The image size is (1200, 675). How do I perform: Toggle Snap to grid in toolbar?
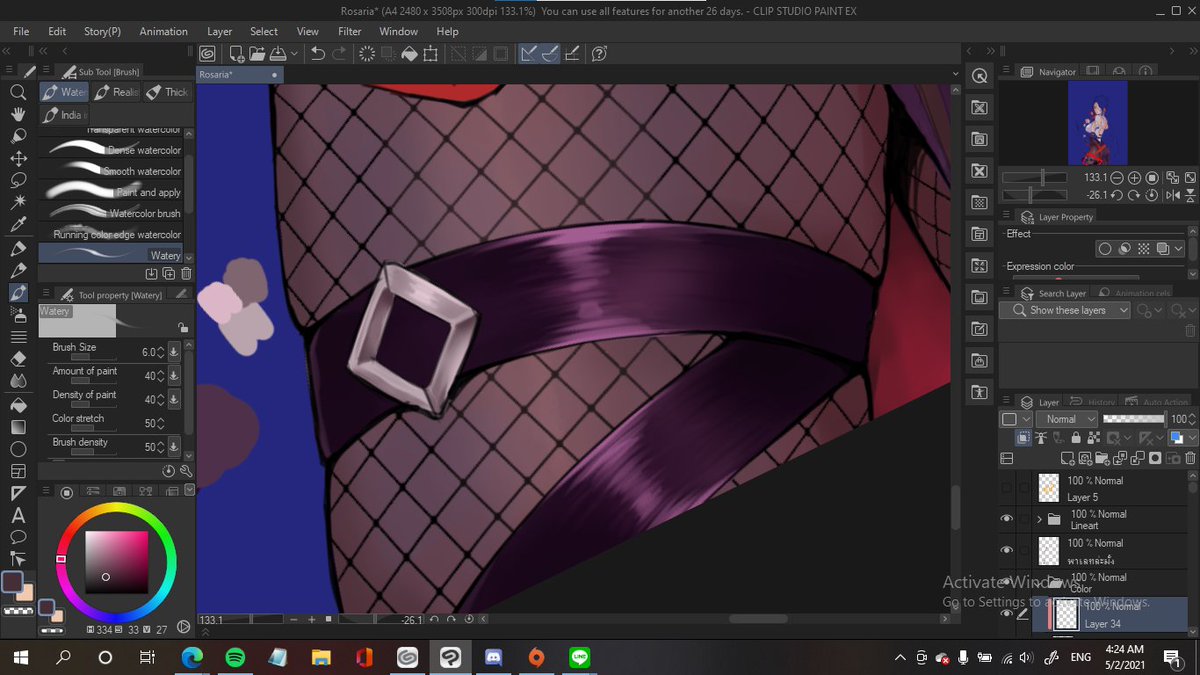(x=570, y=54)
